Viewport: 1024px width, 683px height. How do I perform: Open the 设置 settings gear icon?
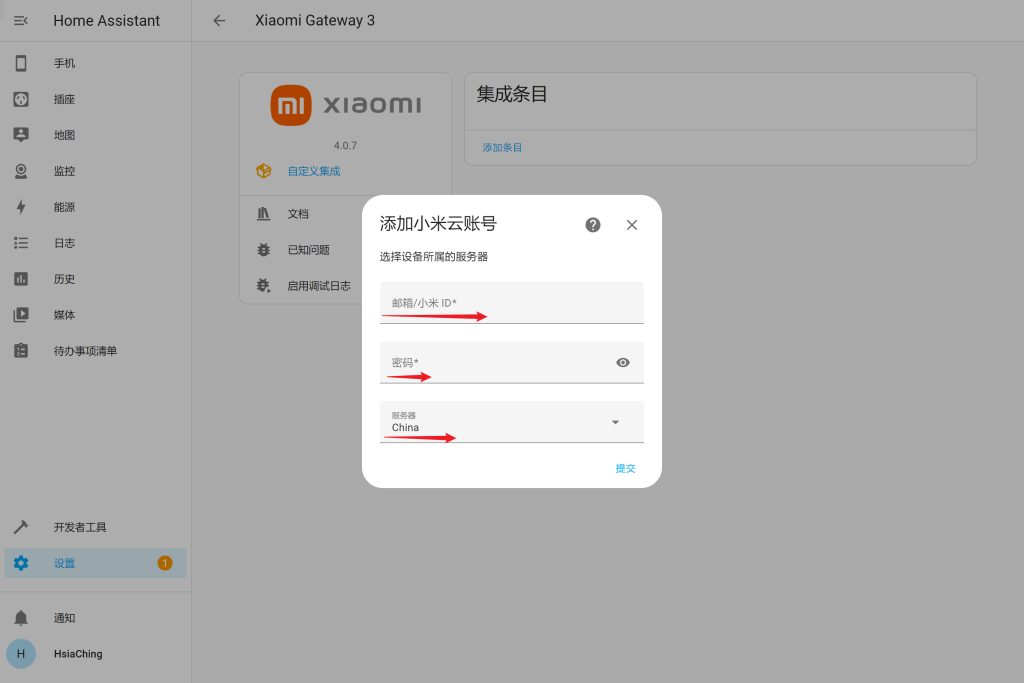(x=21, y=563)
